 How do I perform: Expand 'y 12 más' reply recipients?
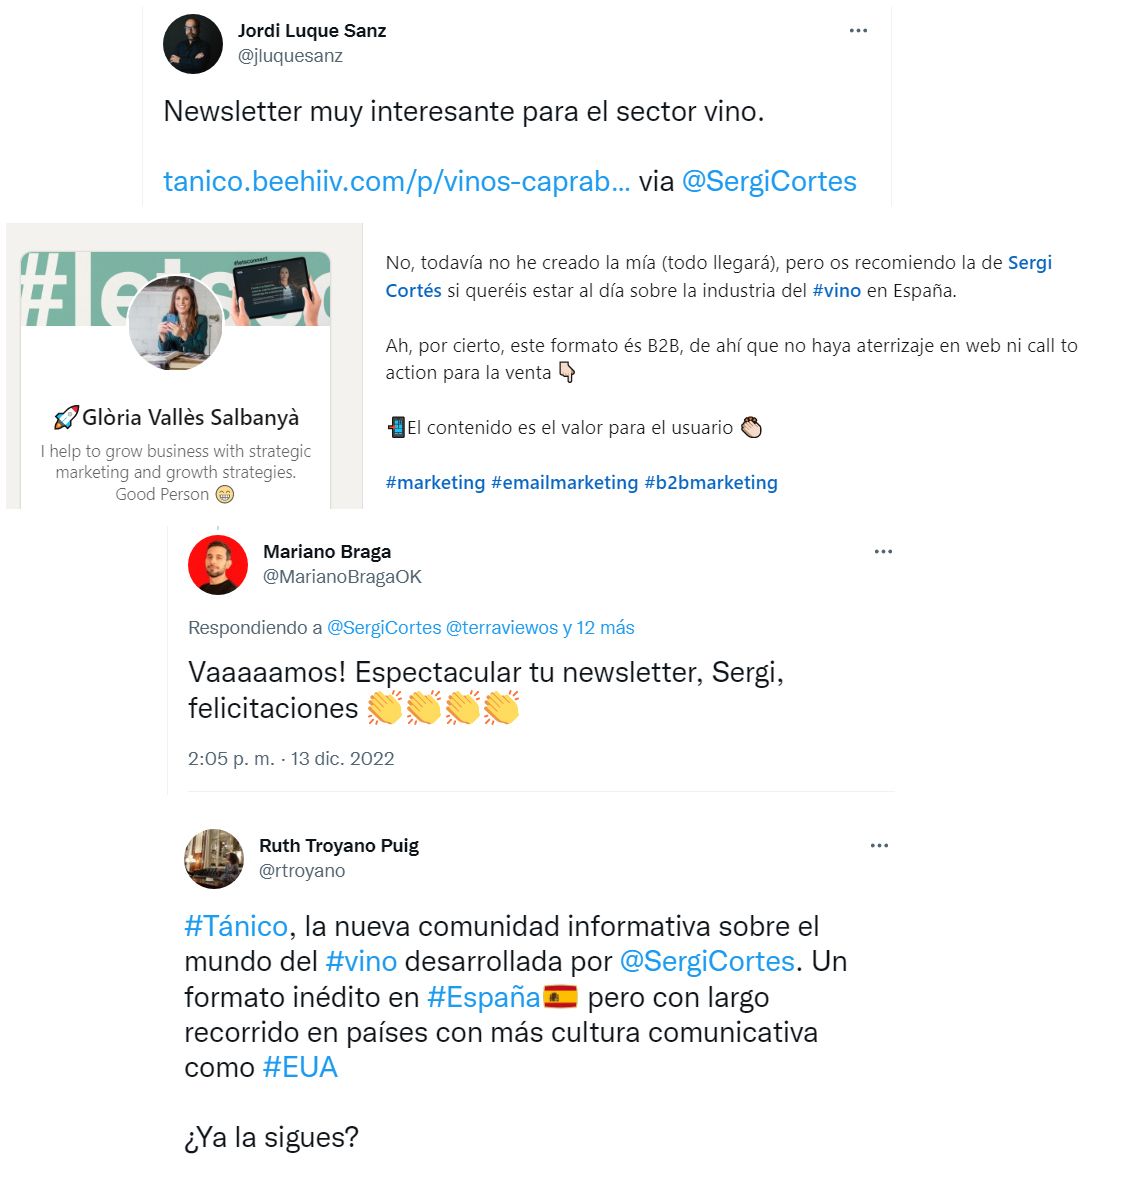tap(599, 628)
